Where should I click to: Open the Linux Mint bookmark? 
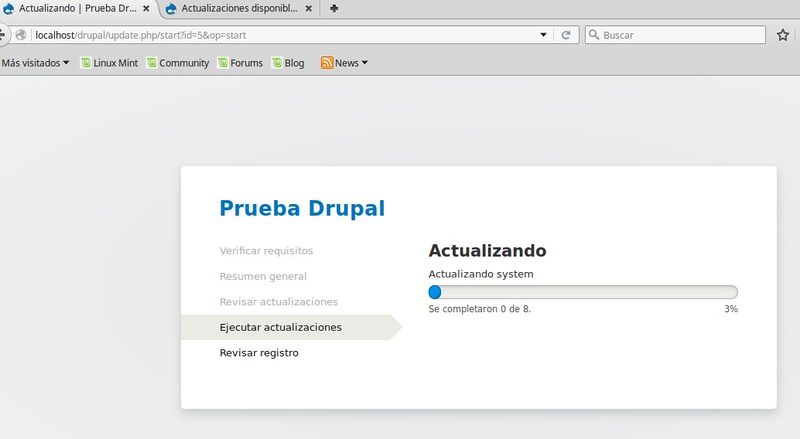109,63
